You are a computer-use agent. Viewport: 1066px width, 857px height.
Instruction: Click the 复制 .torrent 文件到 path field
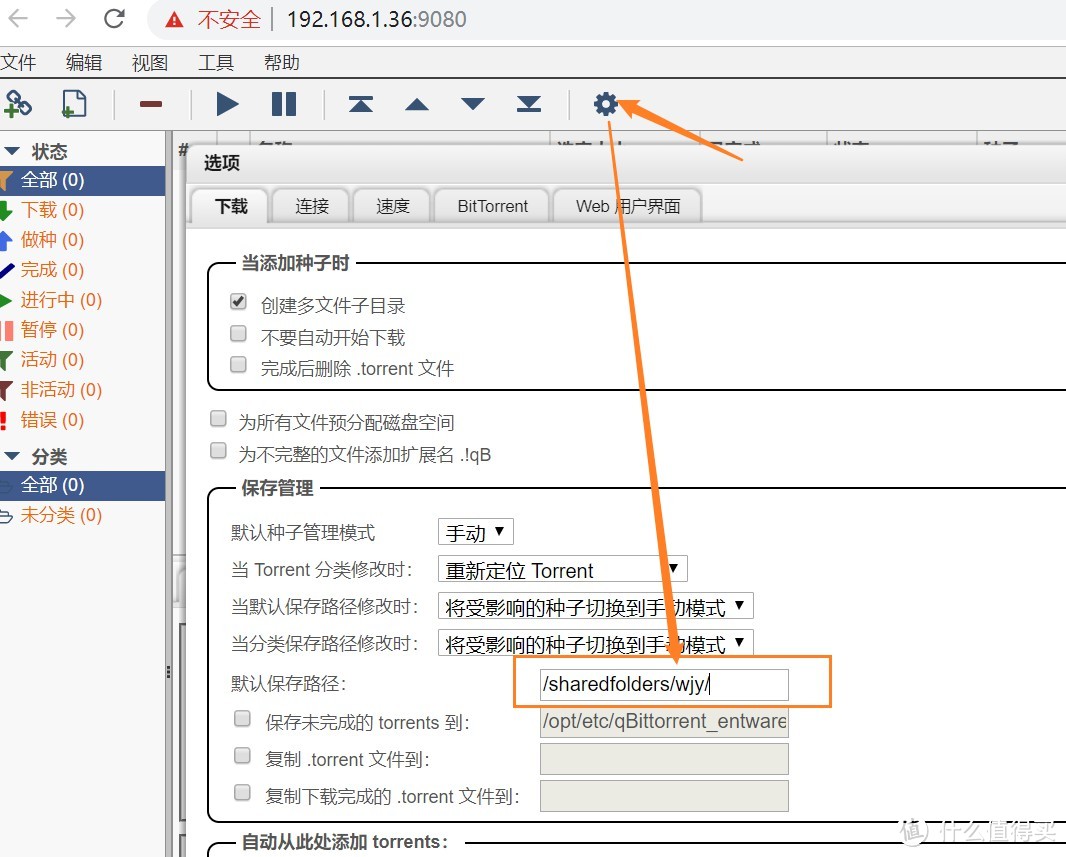[x=664, y=758]
